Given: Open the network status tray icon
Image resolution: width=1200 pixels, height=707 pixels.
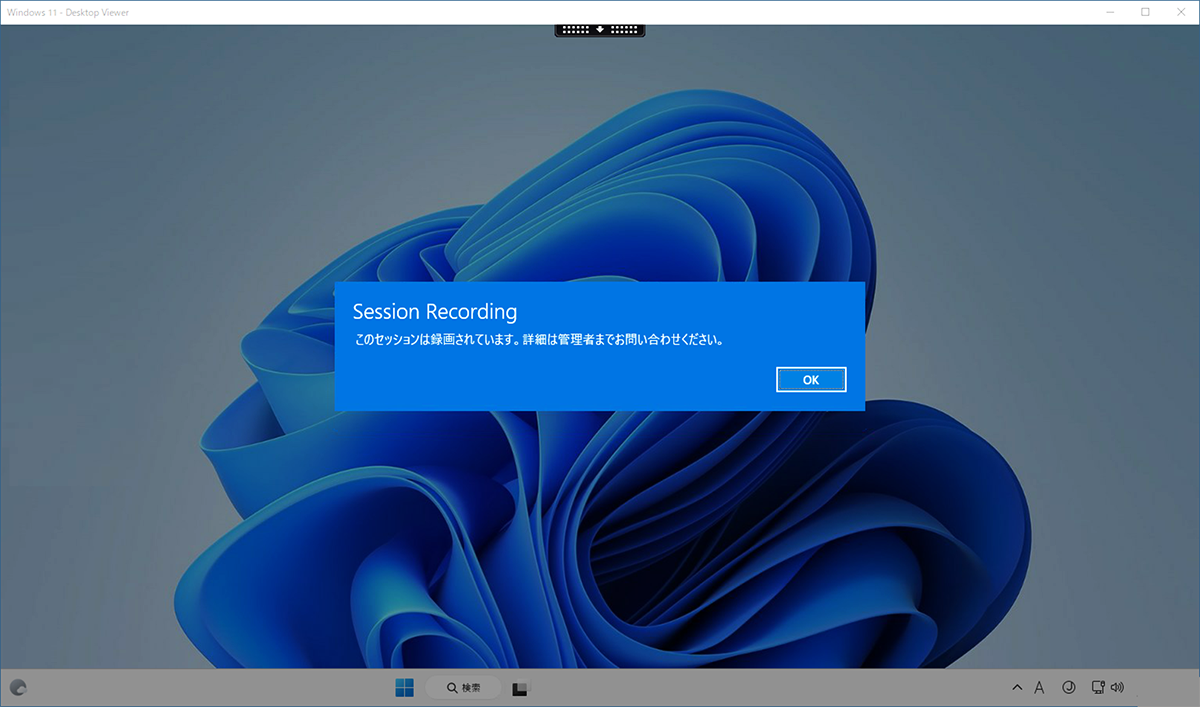Looking at the screenshot, I should pyautogui.click(x=1098, y=688).
